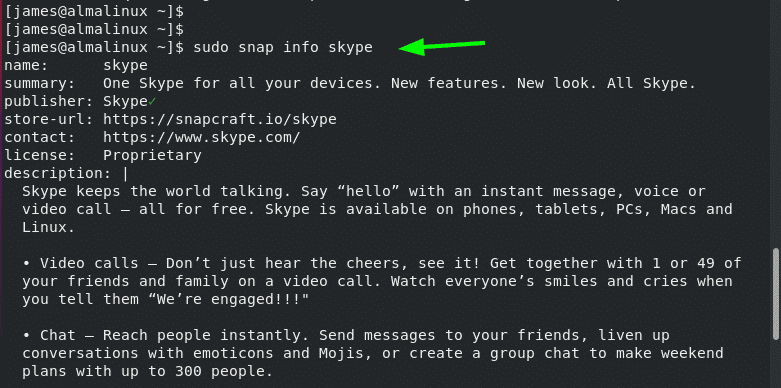Click the 'skype' value beside name
This screenshot has width=781, height=388.
(126, 65)
